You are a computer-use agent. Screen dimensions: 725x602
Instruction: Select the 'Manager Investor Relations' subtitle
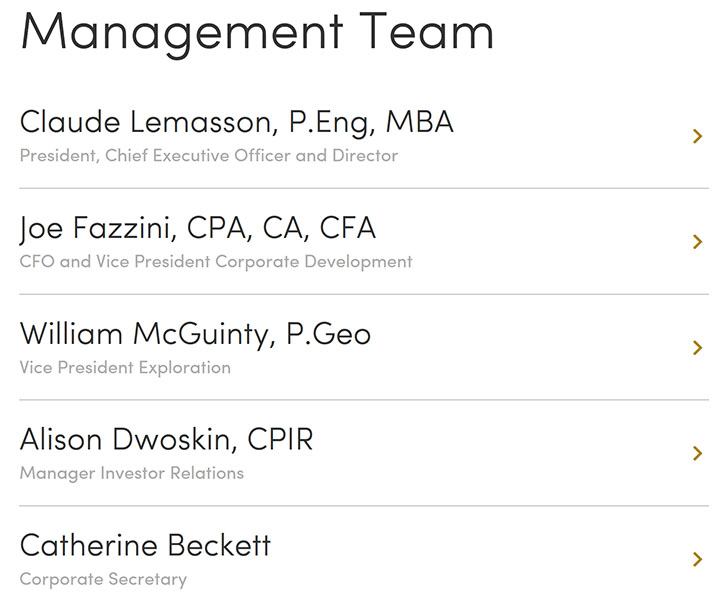click(x=132, y=473)
